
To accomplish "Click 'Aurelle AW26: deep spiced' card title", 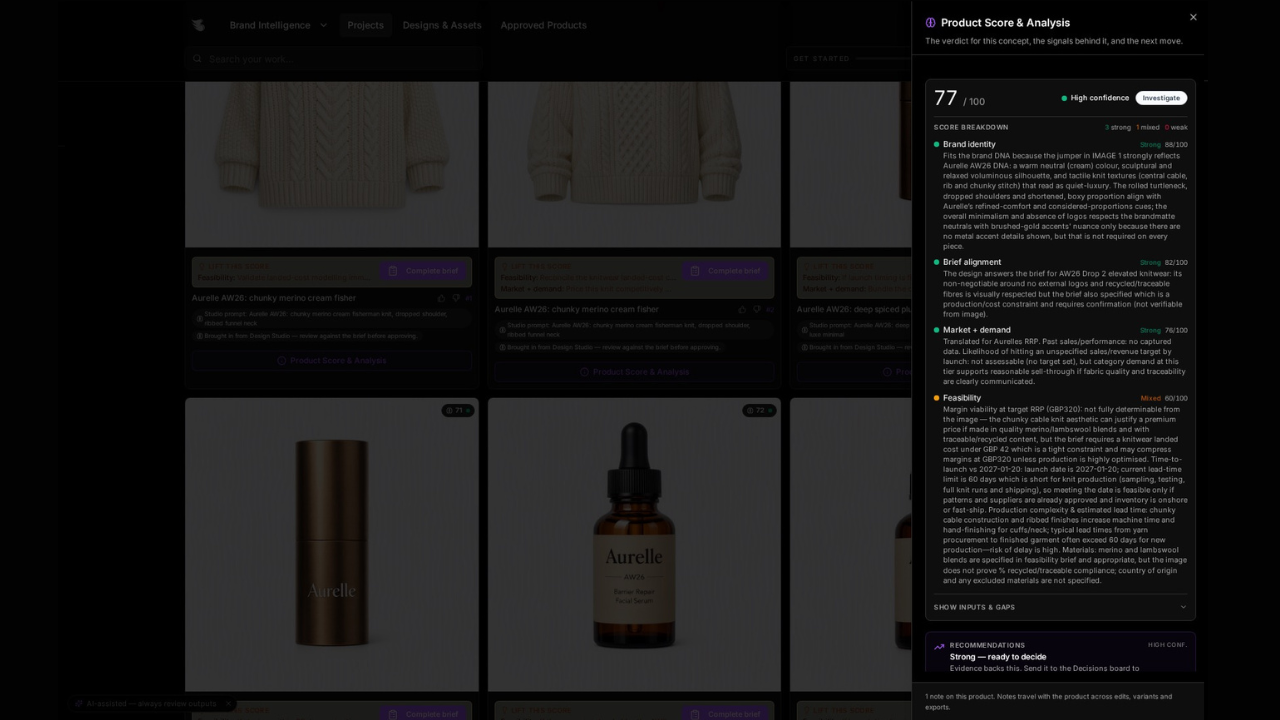I will point(854,309).
